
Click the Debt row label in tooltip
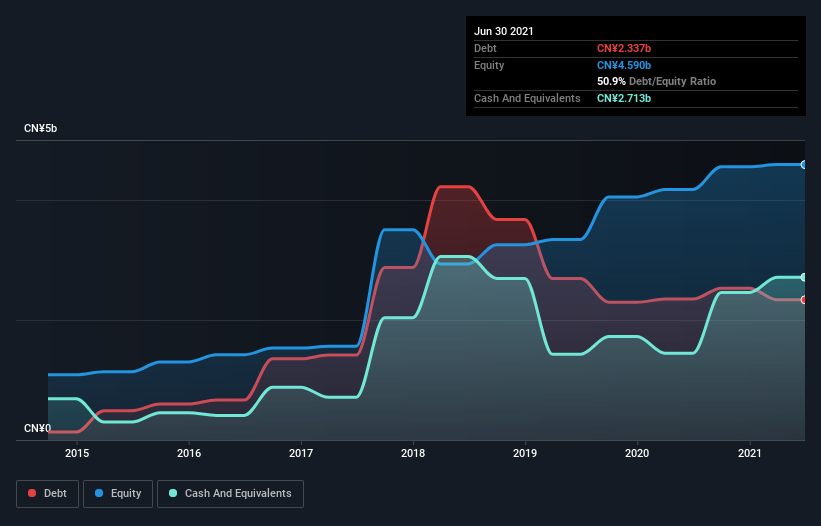[x=485, y=48]
